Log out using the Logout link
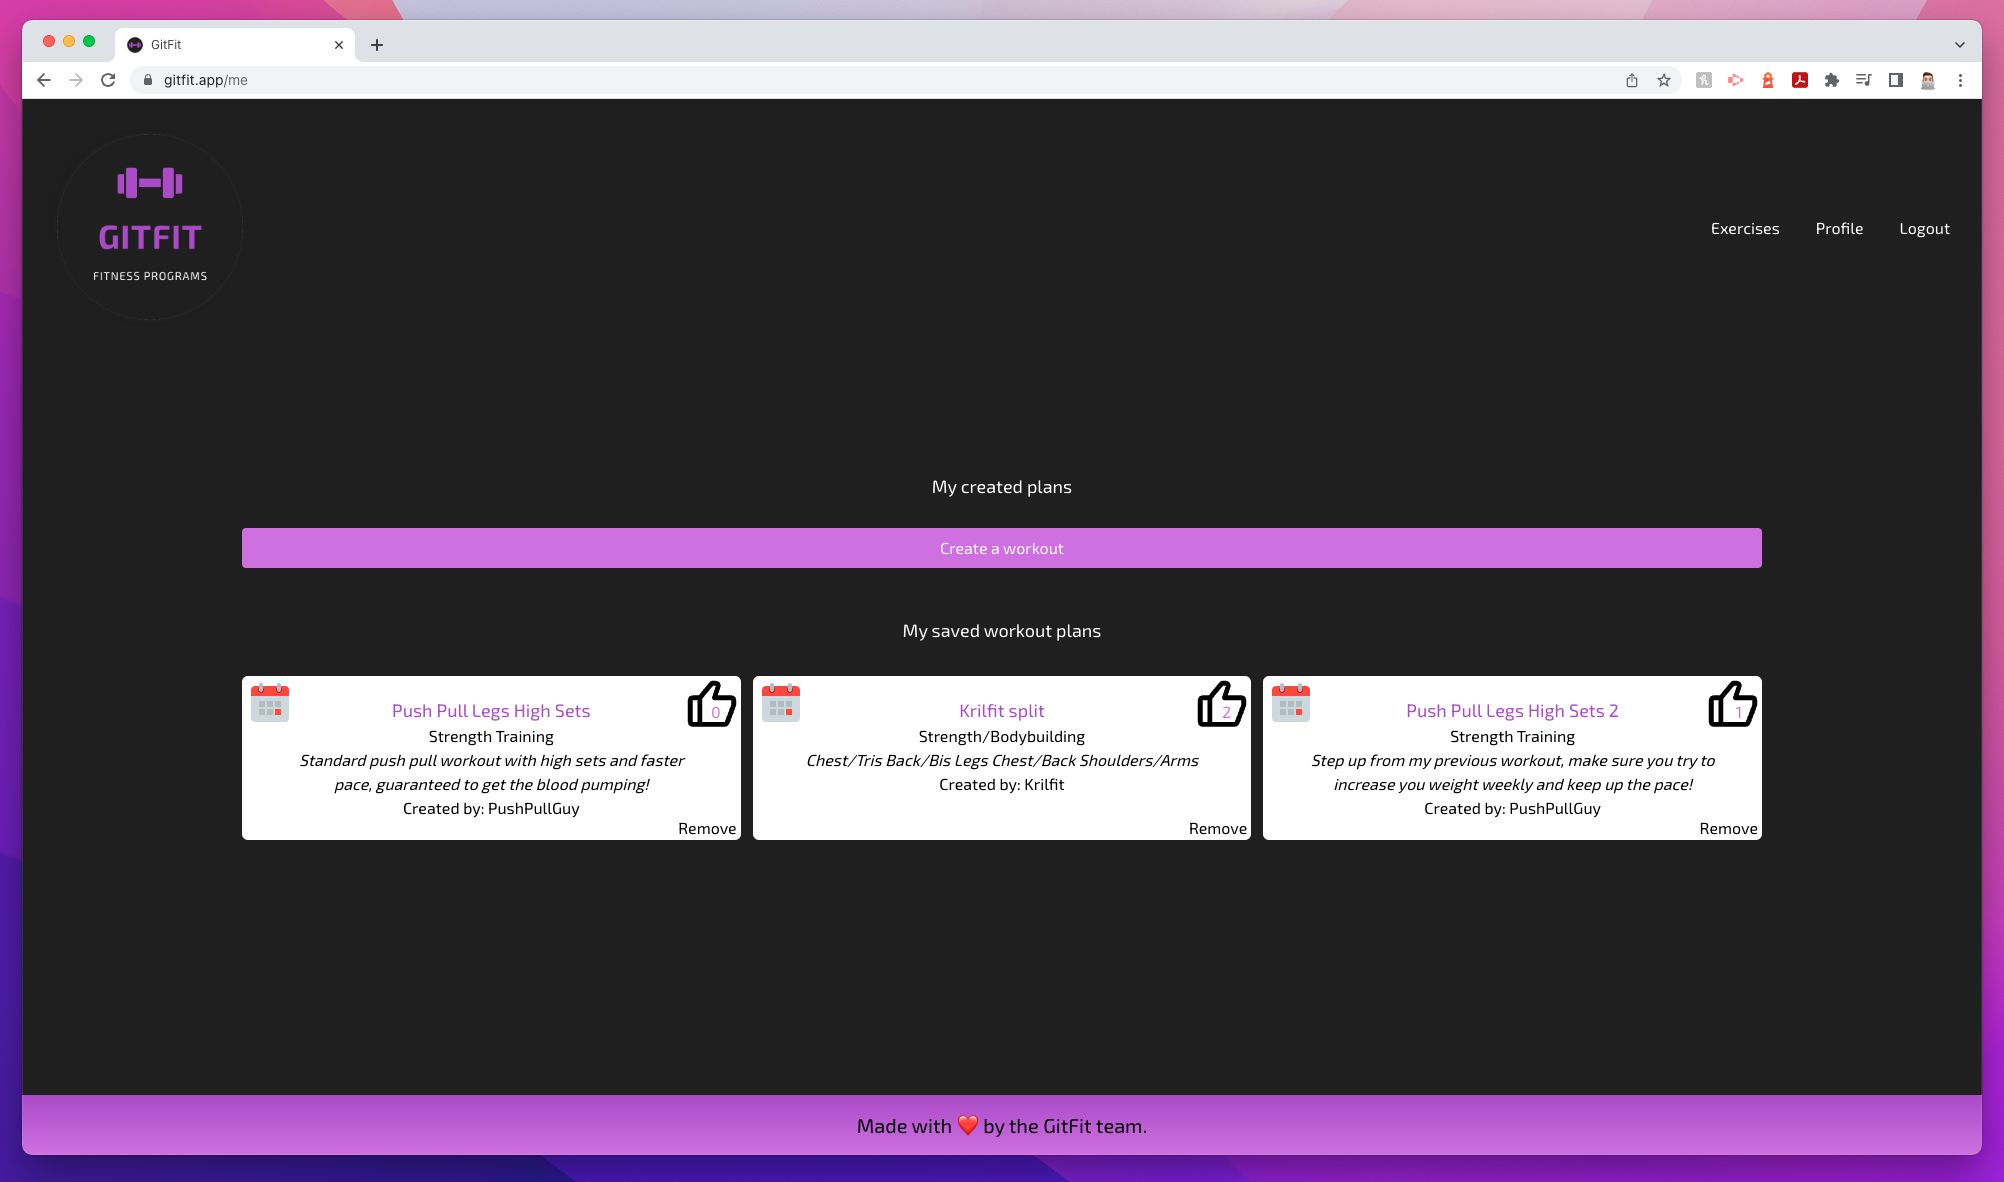The height and width of the screenshot is (1182, 2004). (1925, 229)
